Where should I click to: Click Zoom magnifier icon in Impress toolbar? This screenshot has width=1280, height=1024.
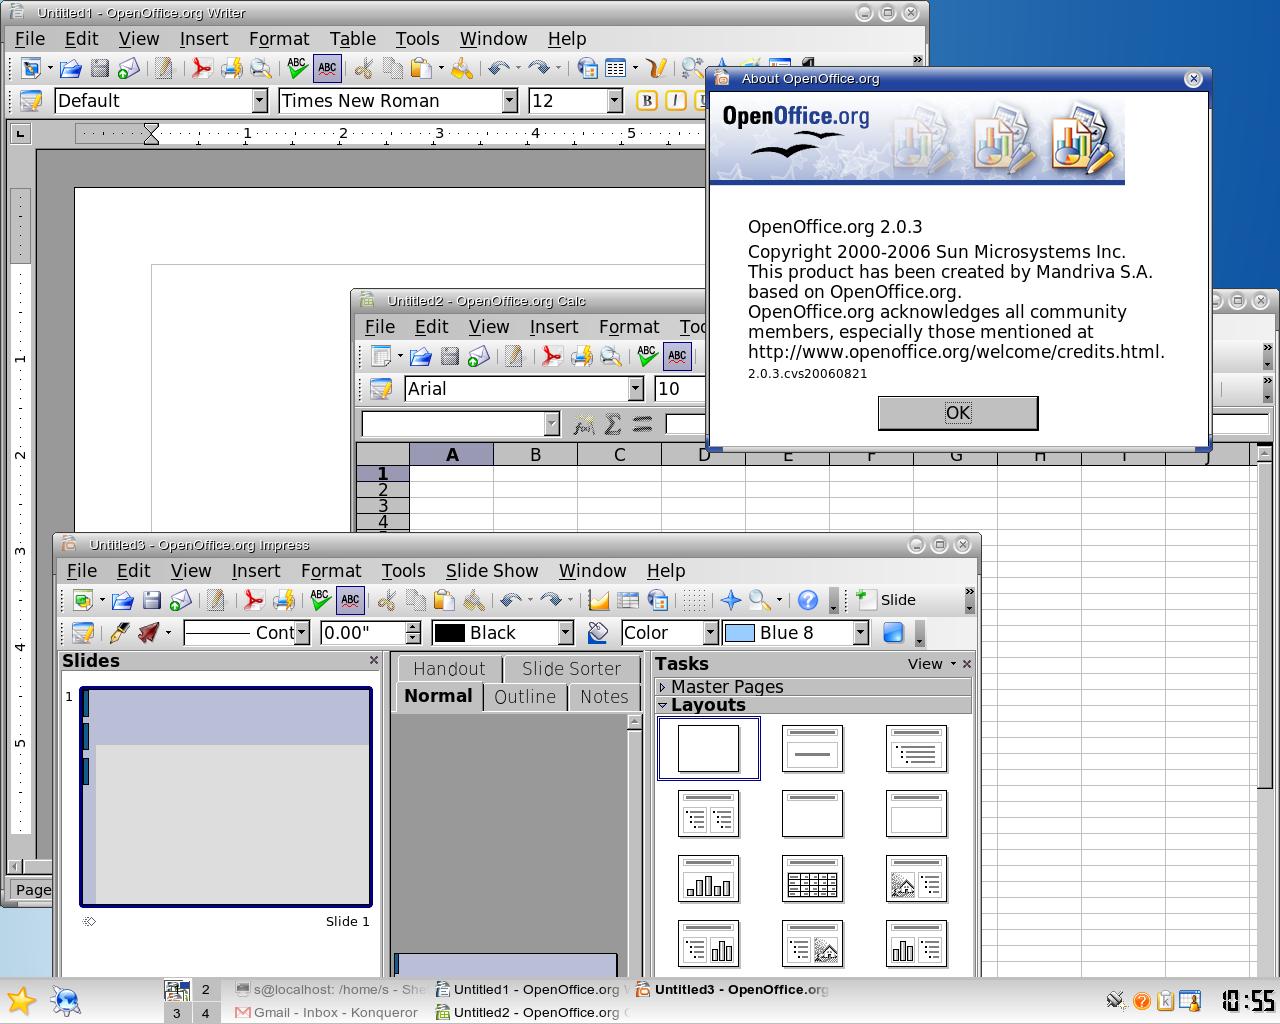coord(760,600)
